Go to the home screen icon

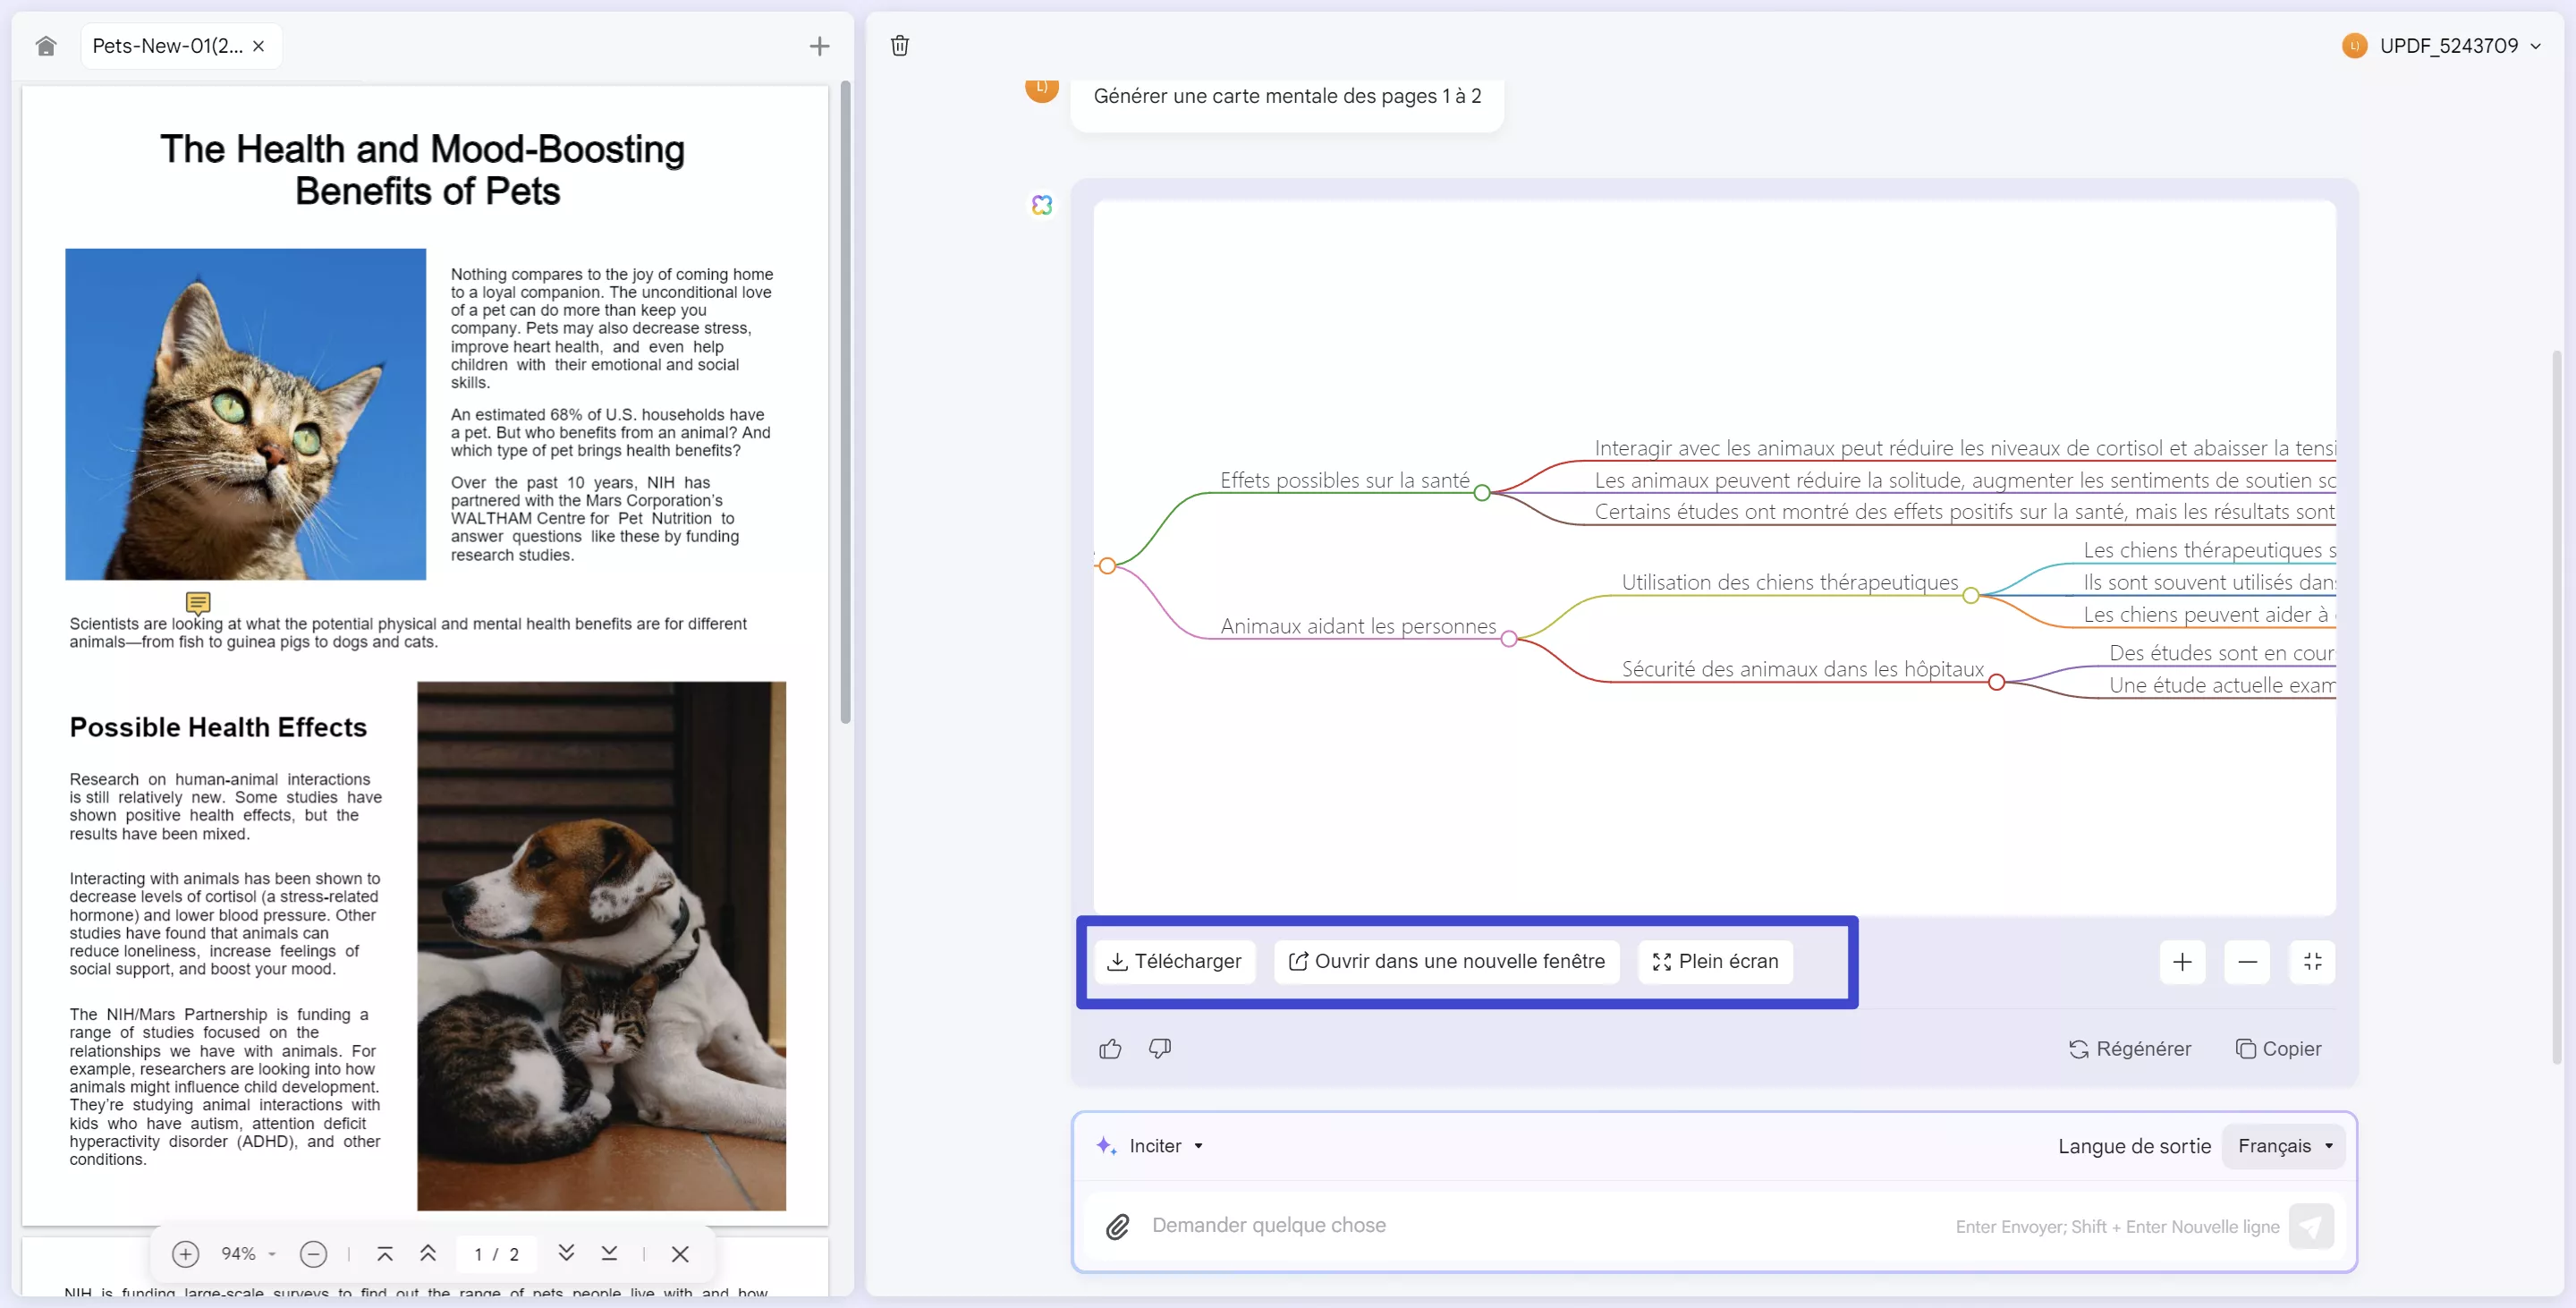46,46
